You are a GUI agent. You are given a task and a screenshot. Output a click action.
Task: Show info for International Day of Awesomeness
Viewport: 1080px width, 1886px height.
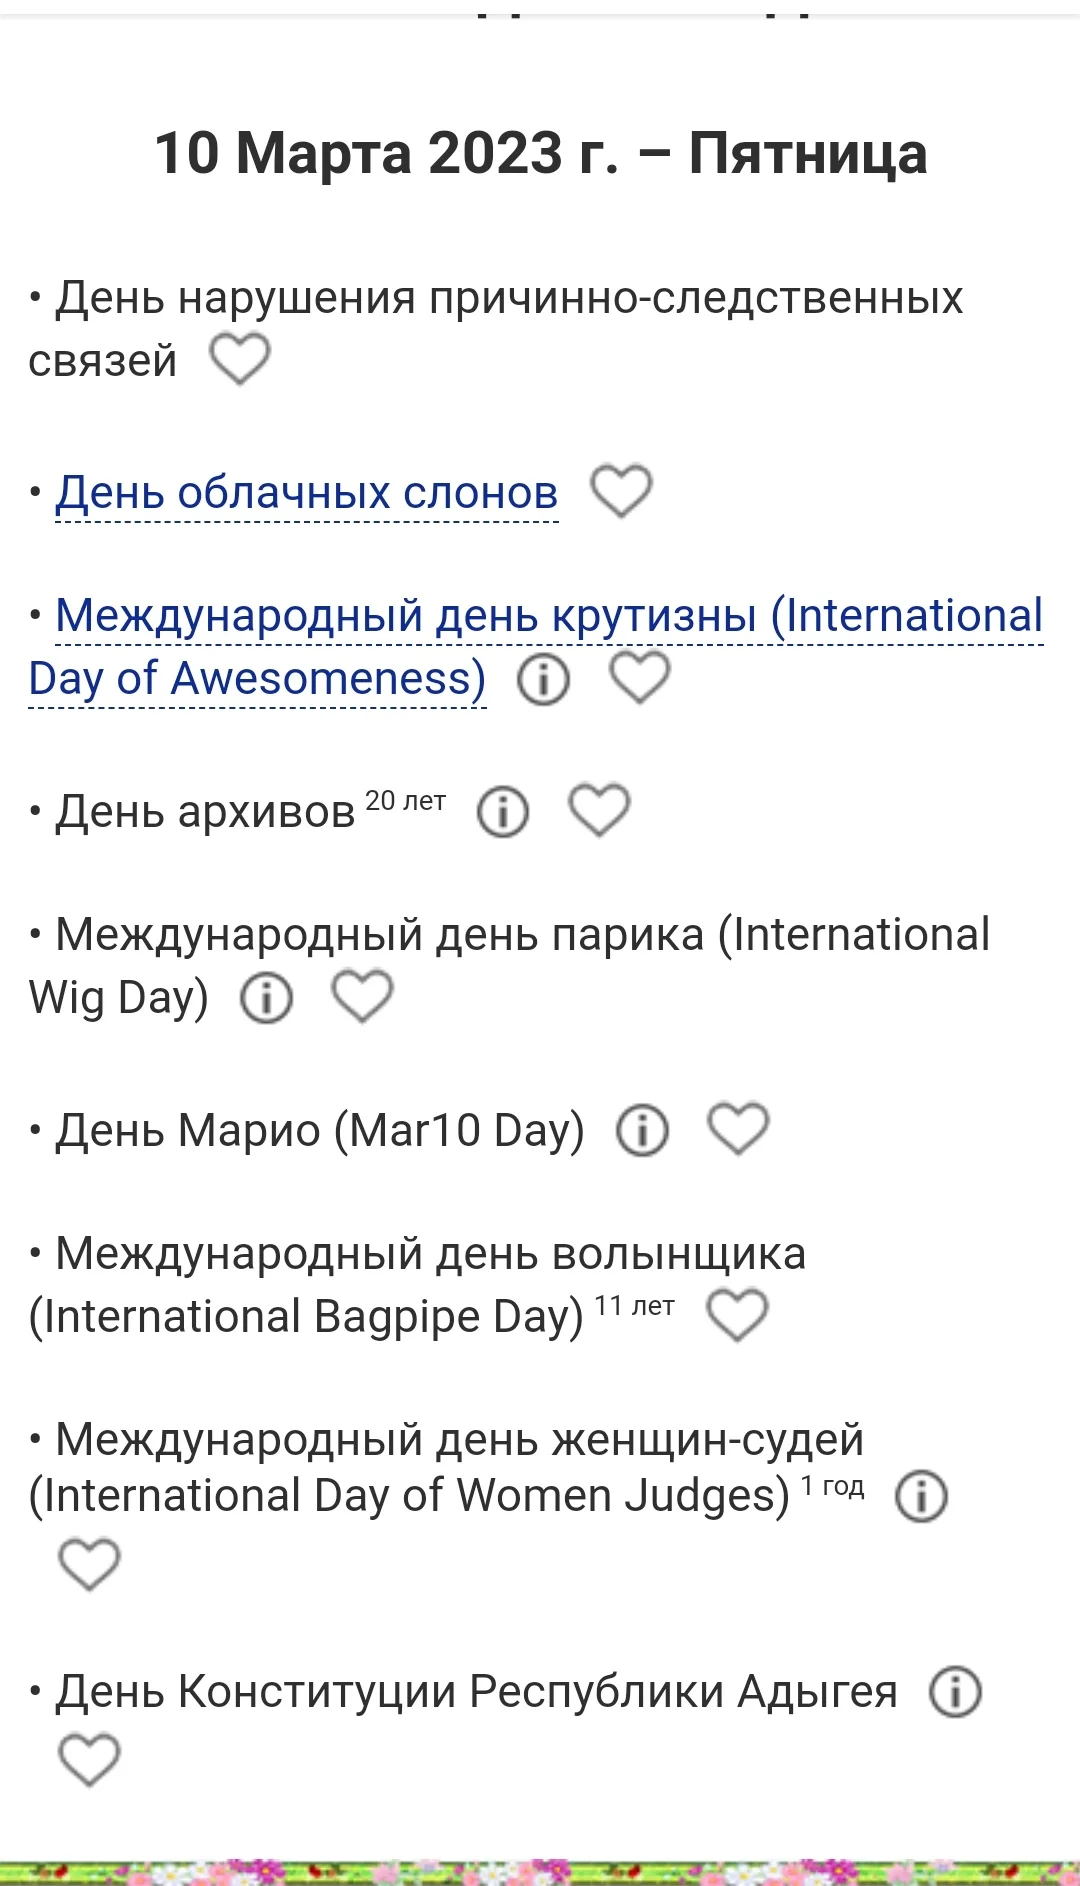tap(543, 680)
